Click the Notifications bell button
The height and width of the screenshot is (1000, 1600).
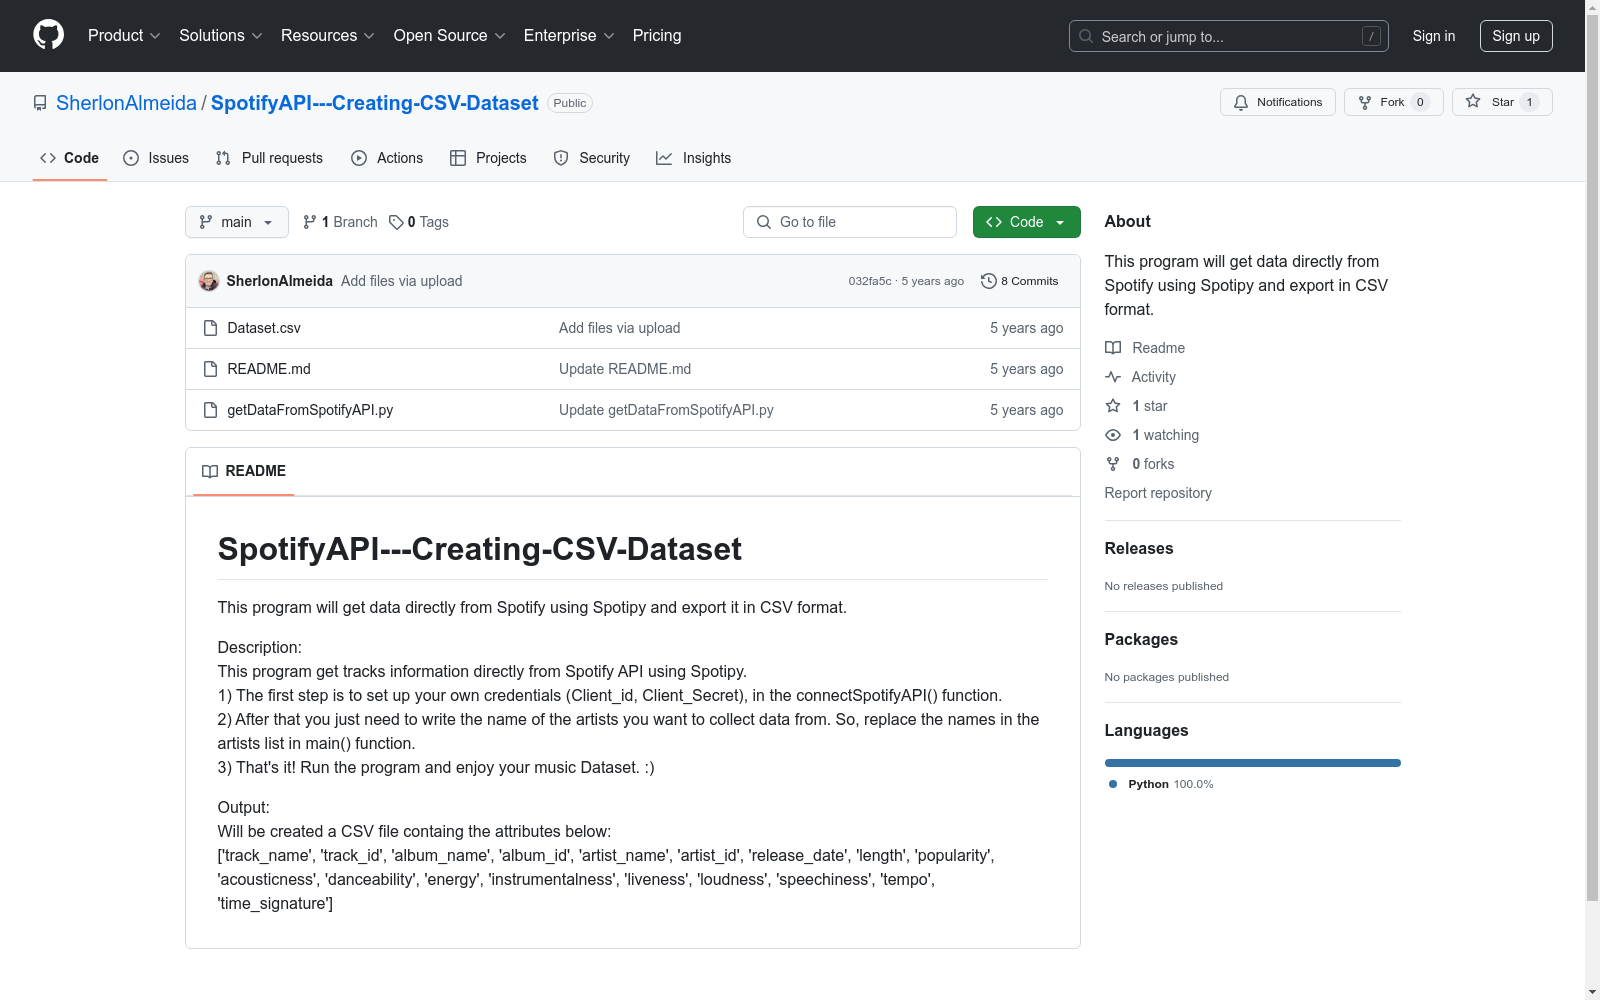[1278, 102]
